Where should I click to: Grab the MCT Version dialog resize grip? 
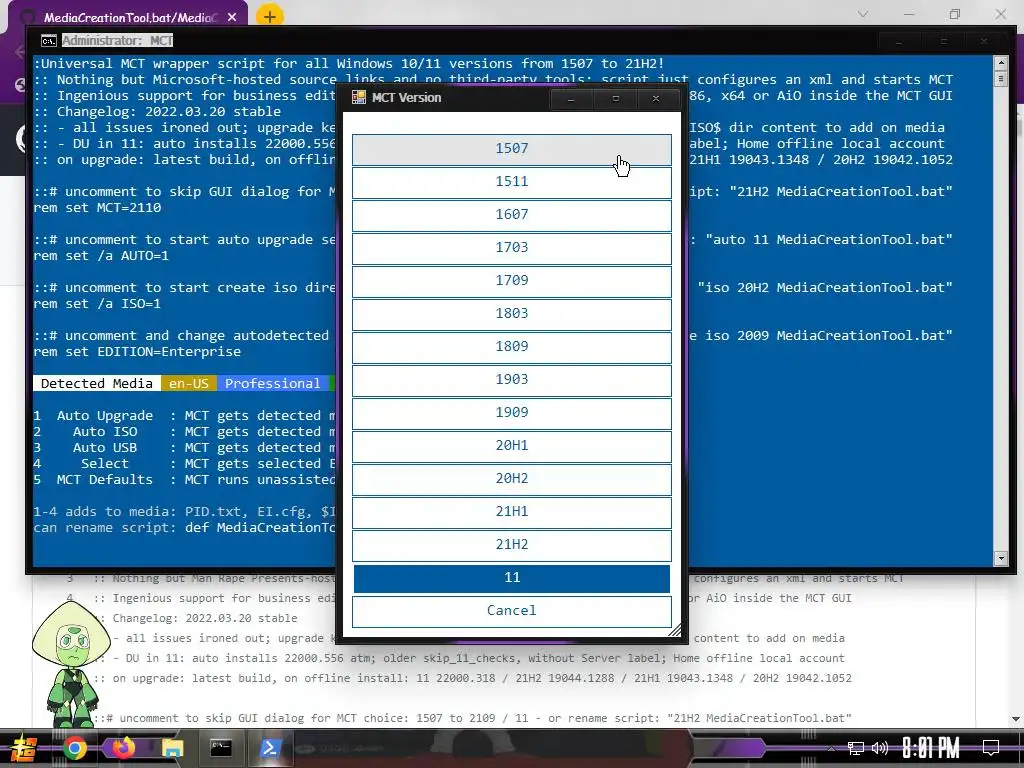675,631
